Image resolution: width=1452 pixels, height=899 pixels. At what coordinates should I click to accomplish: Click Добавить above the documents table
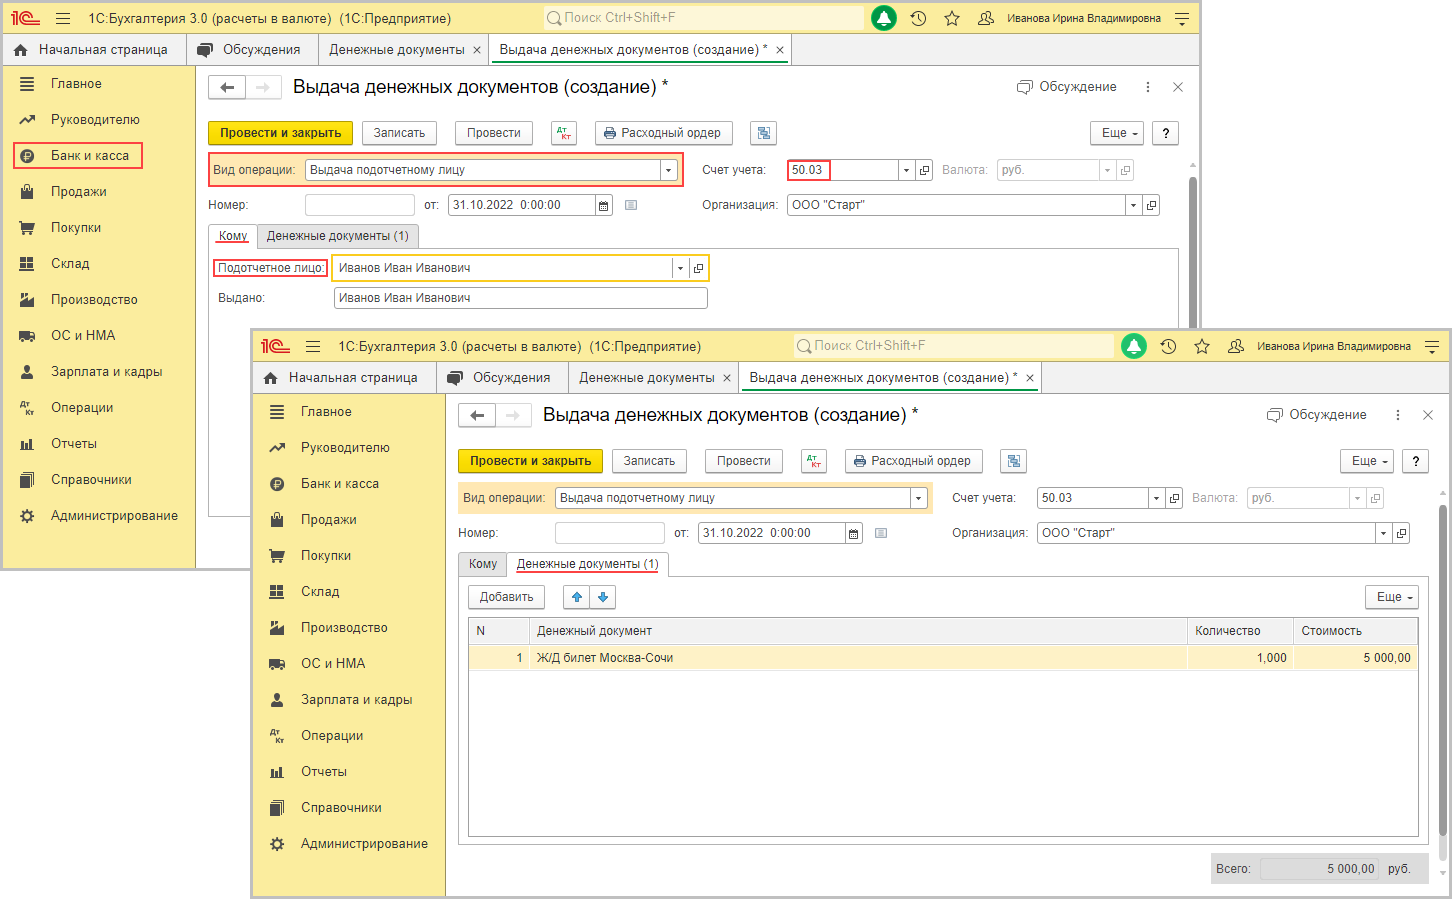506,597
